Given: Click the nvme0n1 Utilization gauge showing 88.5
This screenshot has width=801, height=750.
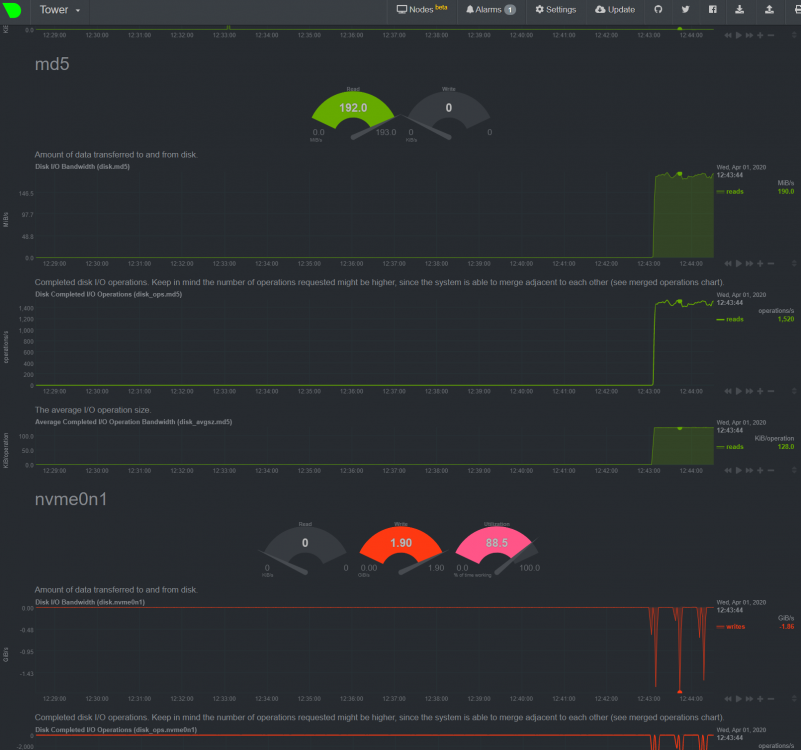Looking at the screenshot, I should [x=497, y=549].
